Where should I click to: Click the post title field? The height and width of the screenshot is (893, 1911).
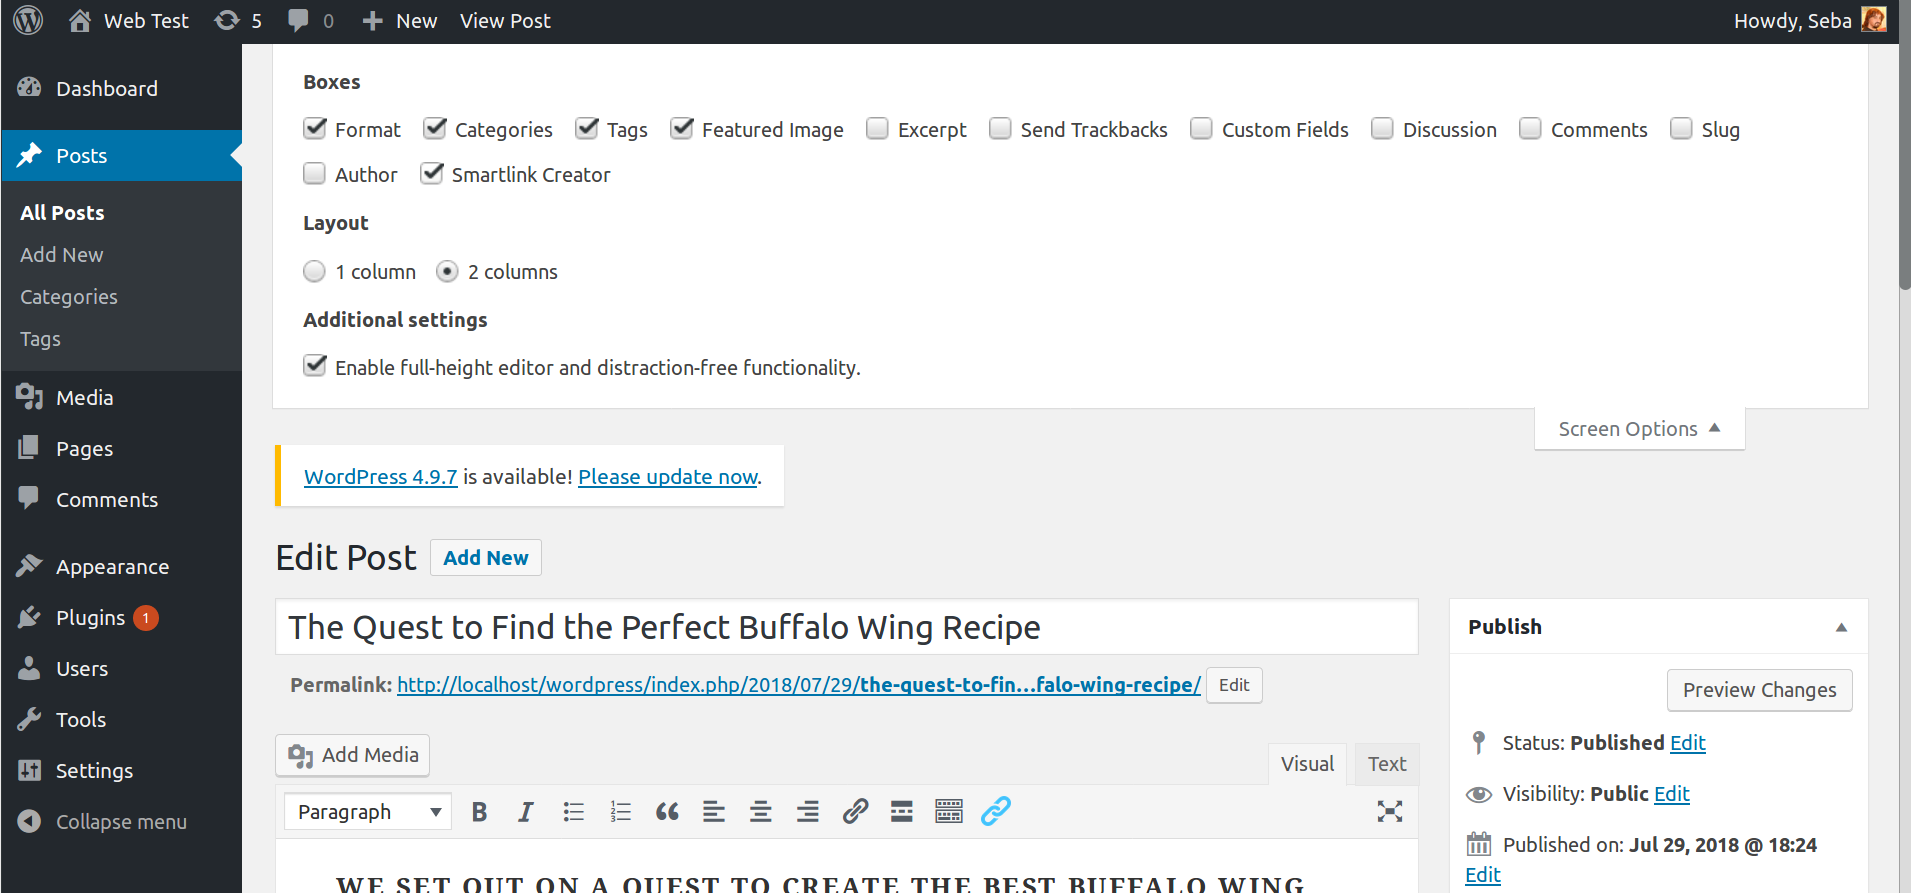847,627
